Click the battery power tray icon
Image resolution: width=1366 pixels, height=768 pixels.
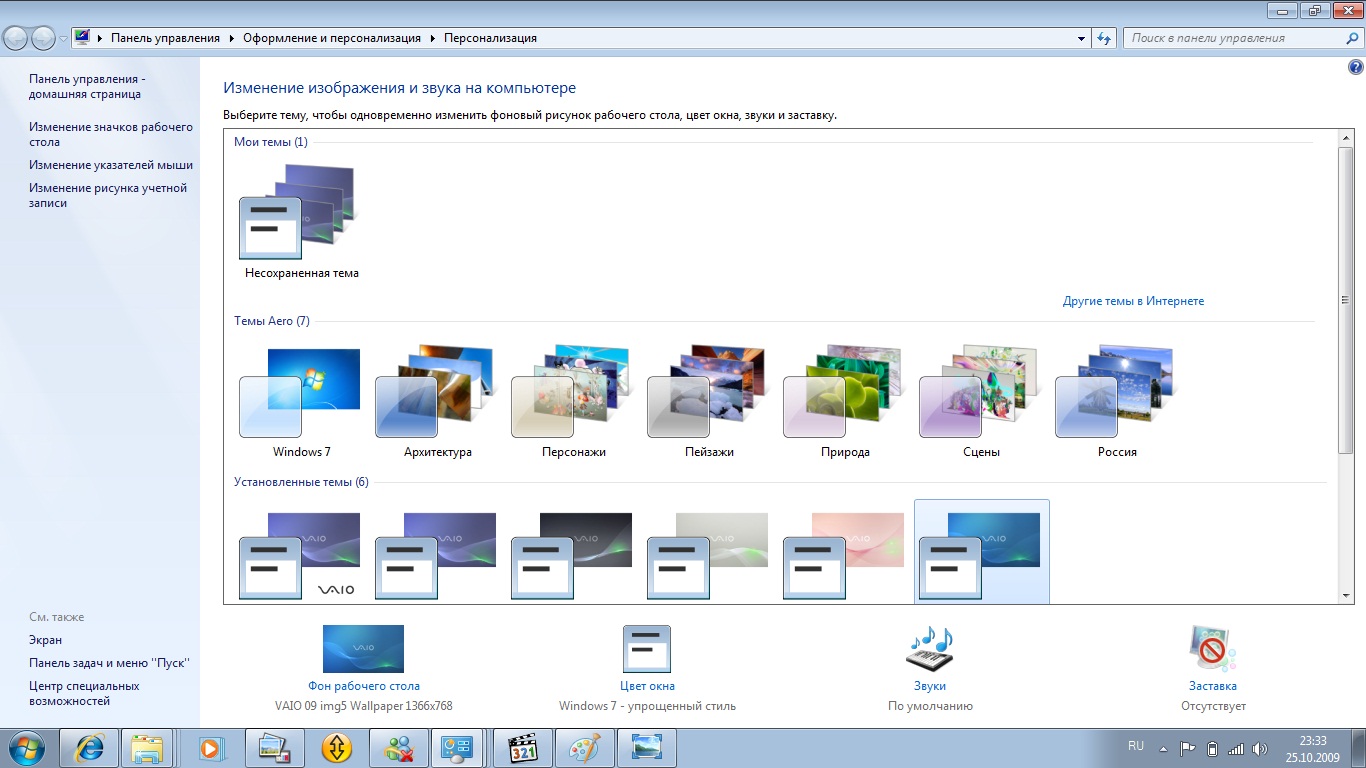click(1213, 748)
